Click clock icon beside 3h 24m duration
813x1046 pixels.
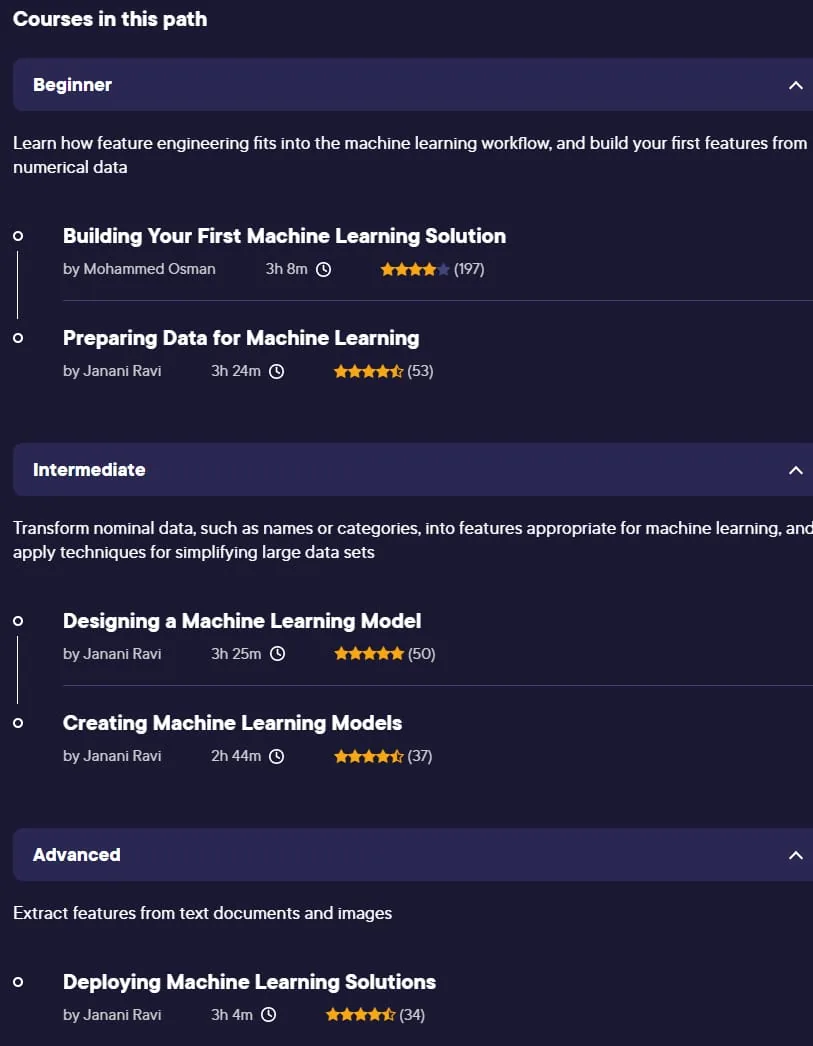tap(277, 372)
